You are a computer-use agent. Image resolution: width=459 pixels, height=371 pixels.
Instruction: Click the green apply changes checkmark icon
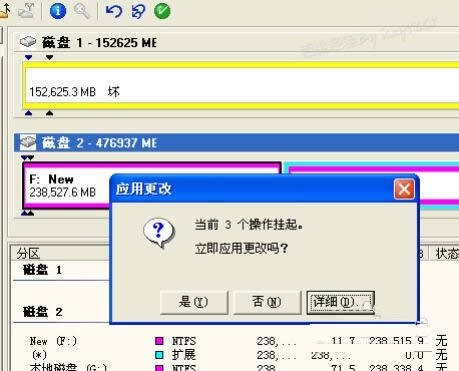pyautogui.click(x=162, y=11)
